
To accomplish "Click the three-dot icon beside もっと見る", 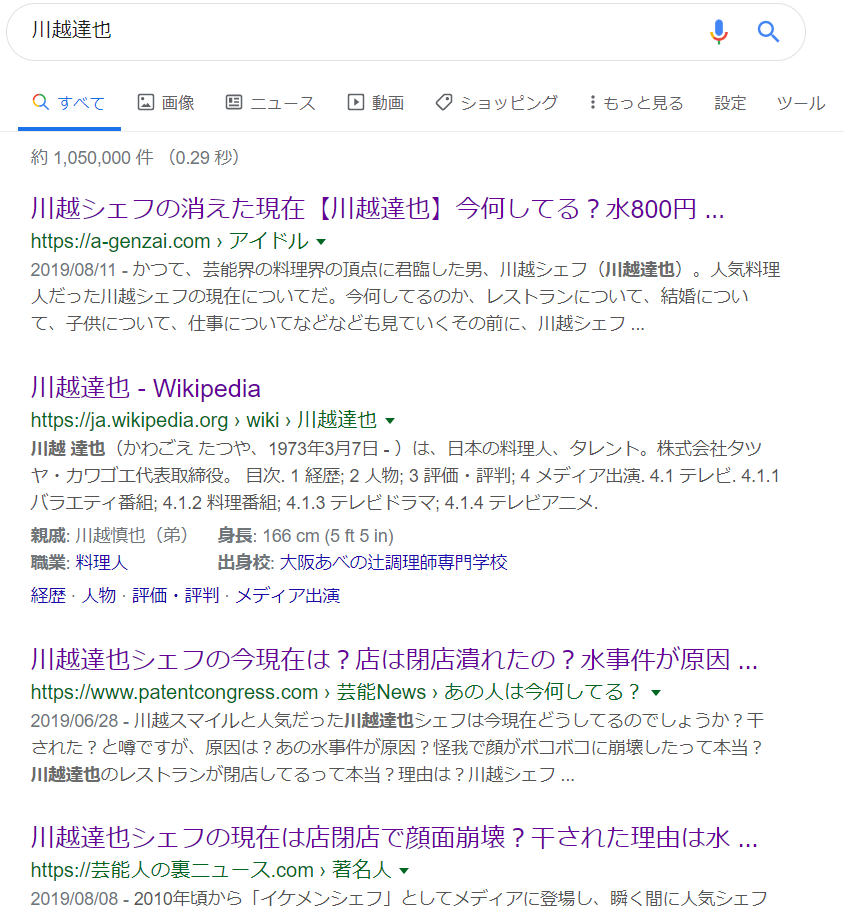I will click(x=592, y=102).
